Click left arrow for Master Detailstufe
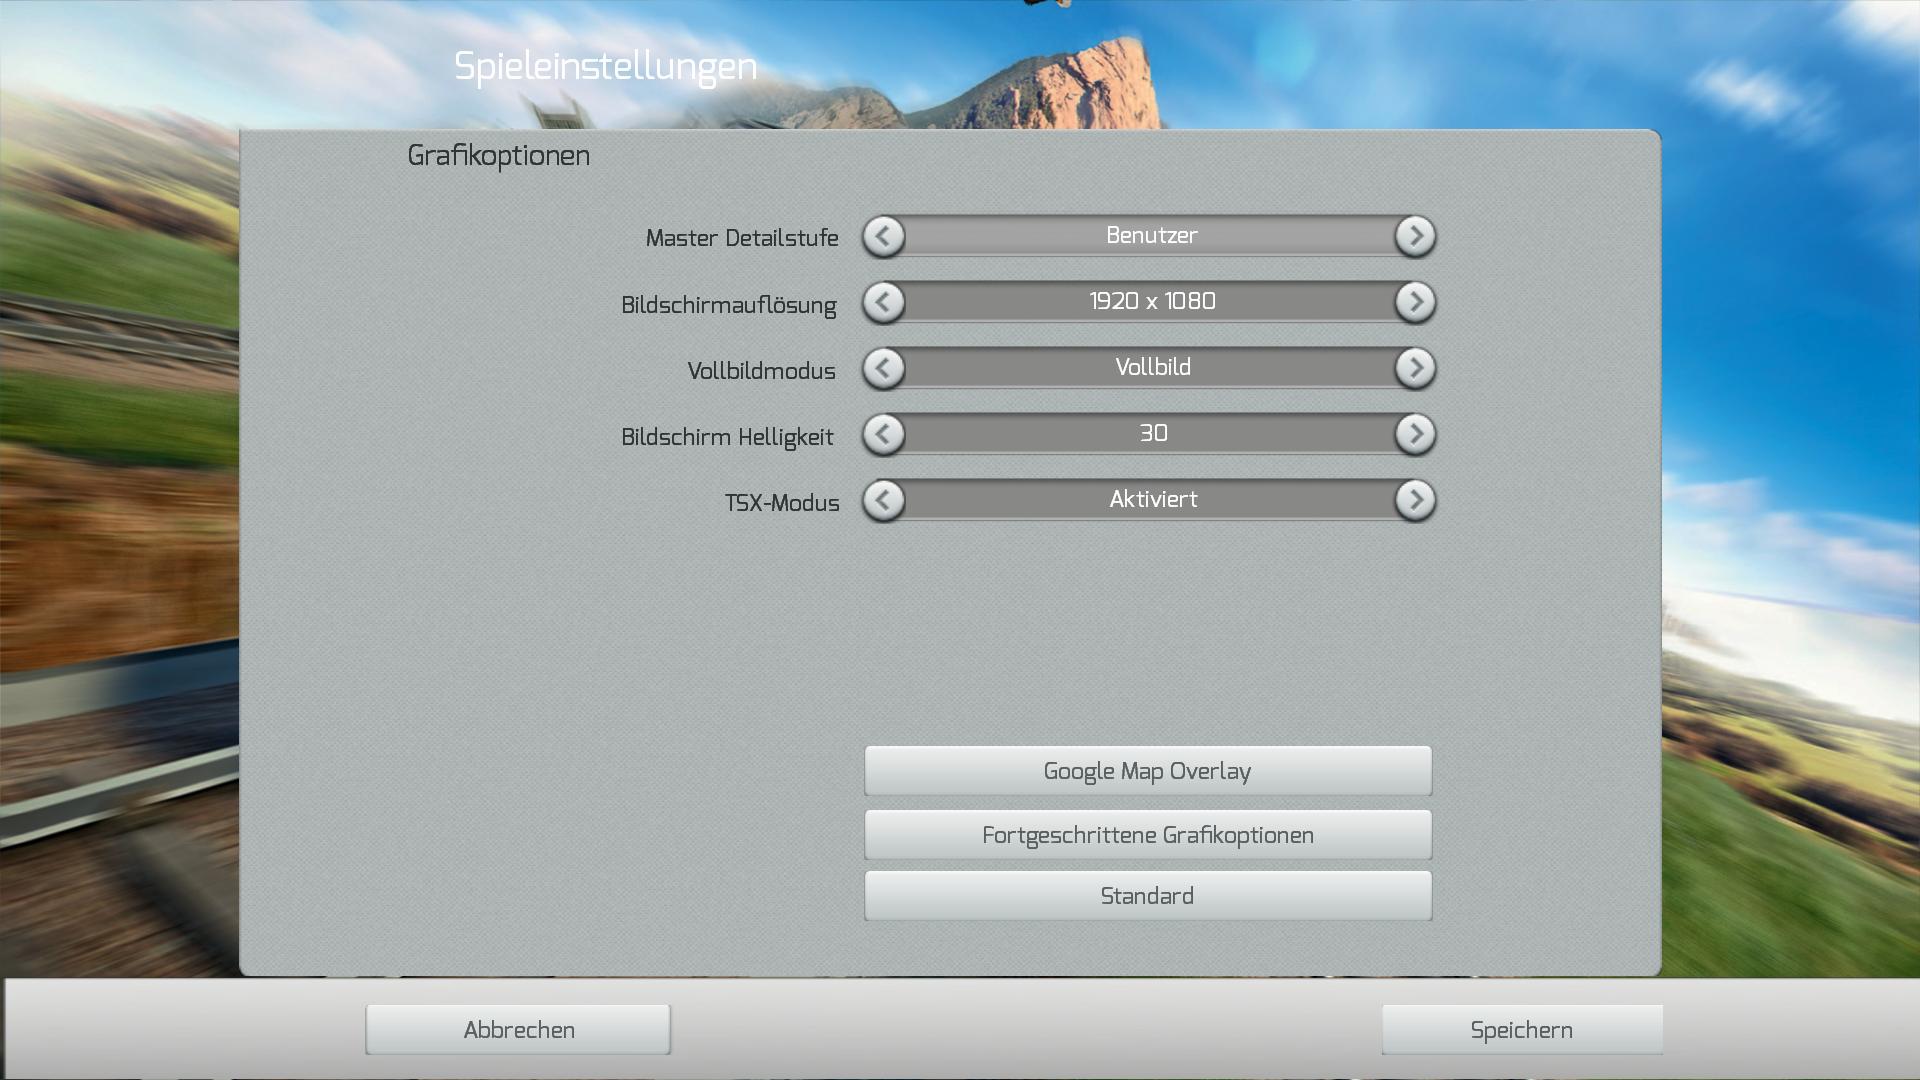This screenshot has width=1920, height=1080. click(884, 237)
